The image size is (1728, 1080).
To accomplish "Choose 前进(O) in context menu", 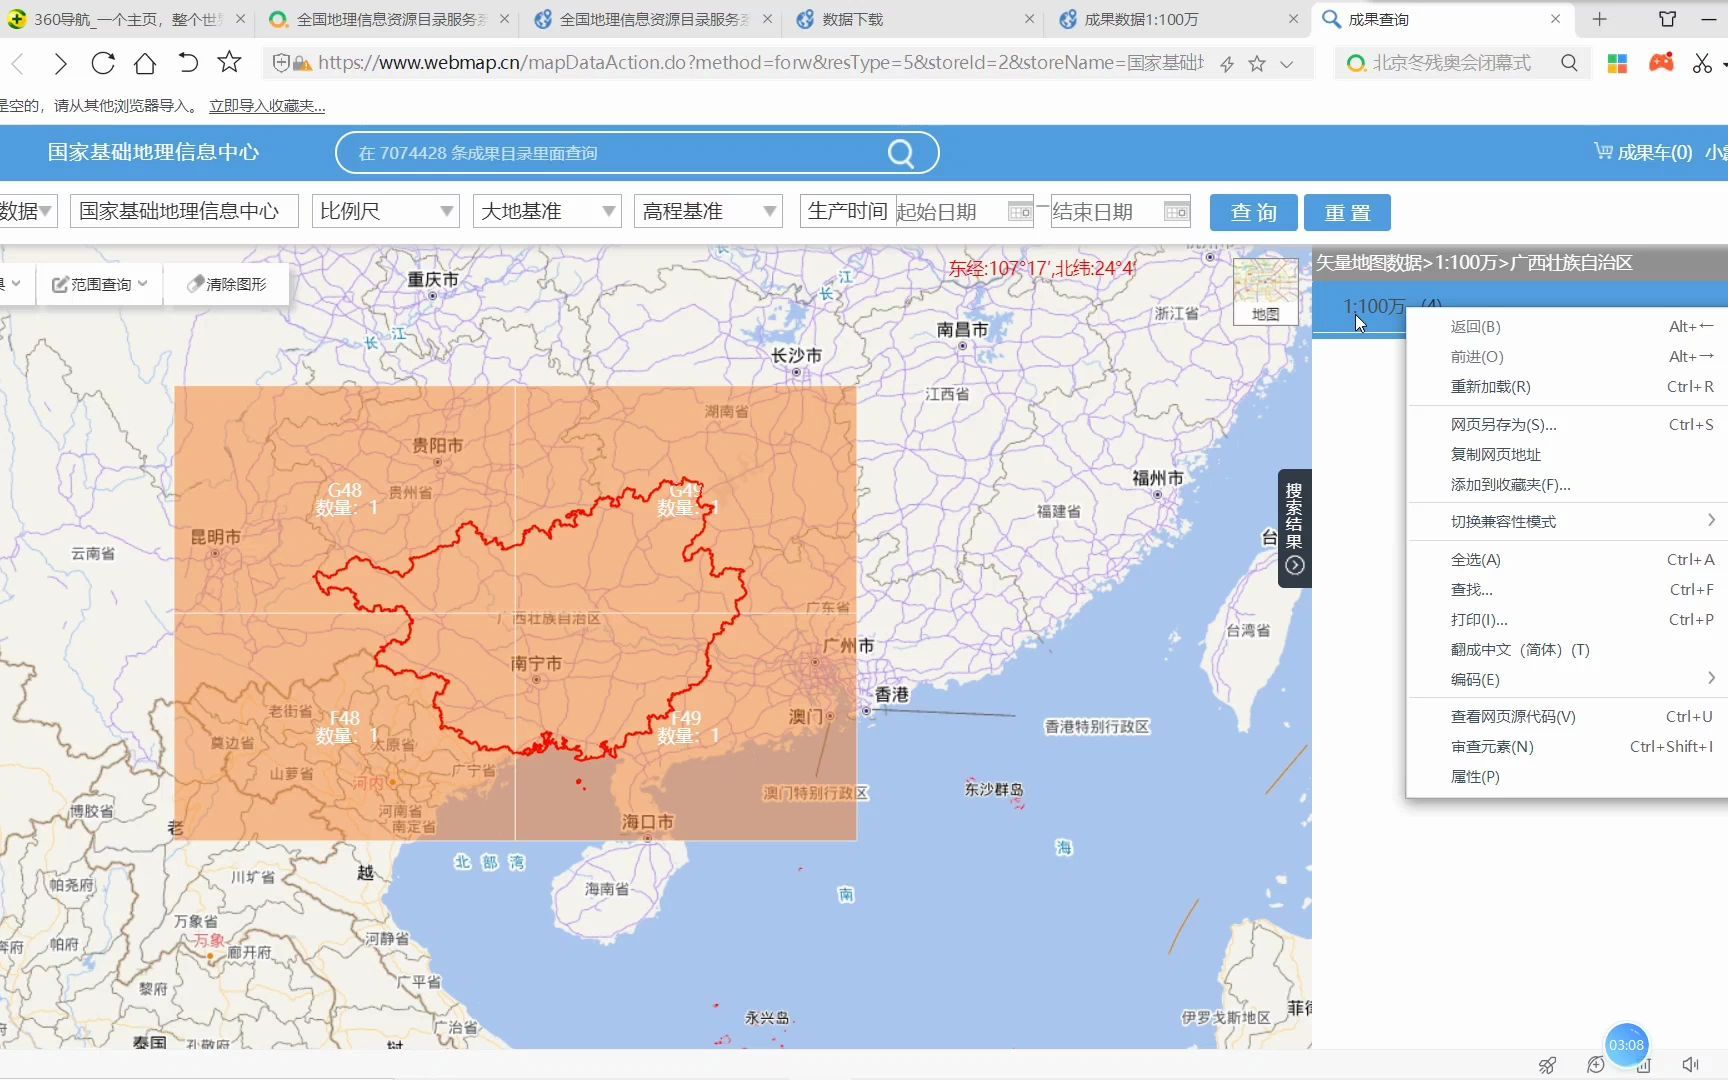I will tap(1567, 357).
